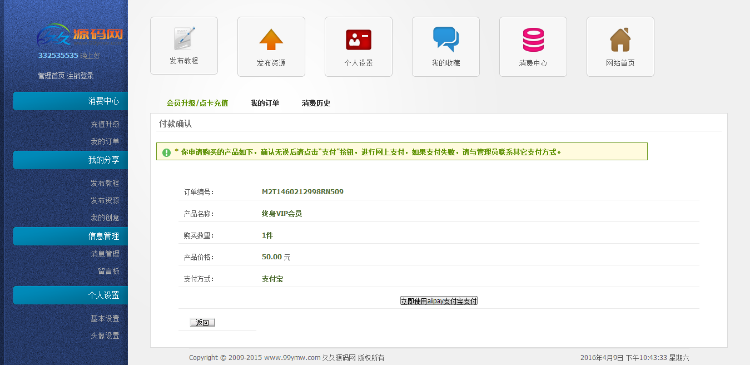Open the 个人设置 red ID card tile
The image size is (750, 365).
pos(358,46)
